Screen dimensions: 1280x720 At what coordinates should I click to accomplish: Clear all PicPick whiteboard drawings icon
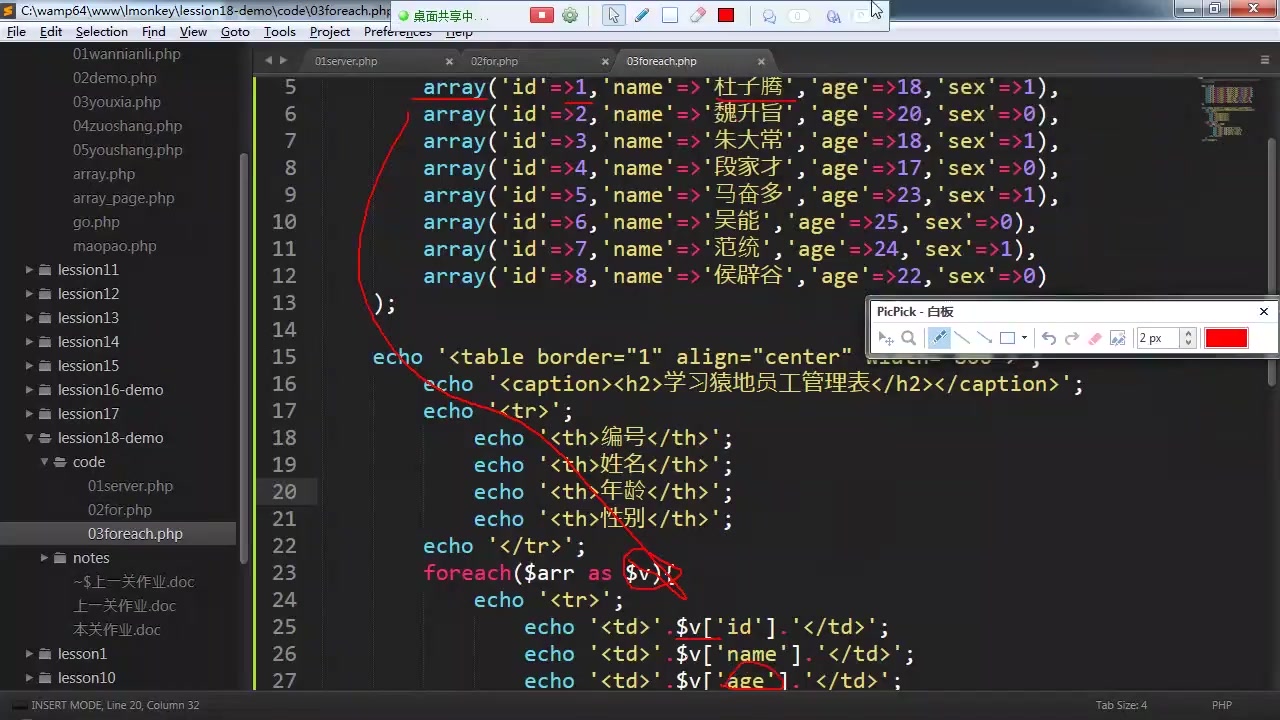pos(1118,338)
